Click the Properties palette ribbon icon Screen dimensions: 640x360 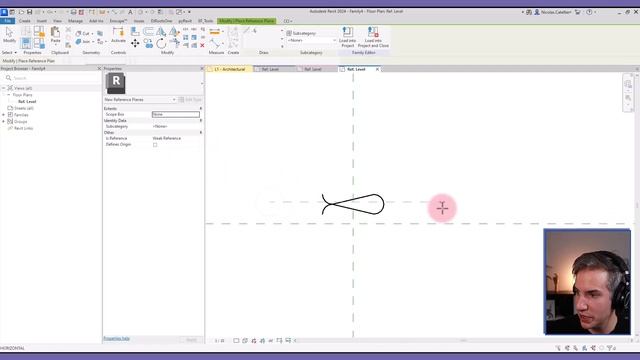click(x=26, y=43)
